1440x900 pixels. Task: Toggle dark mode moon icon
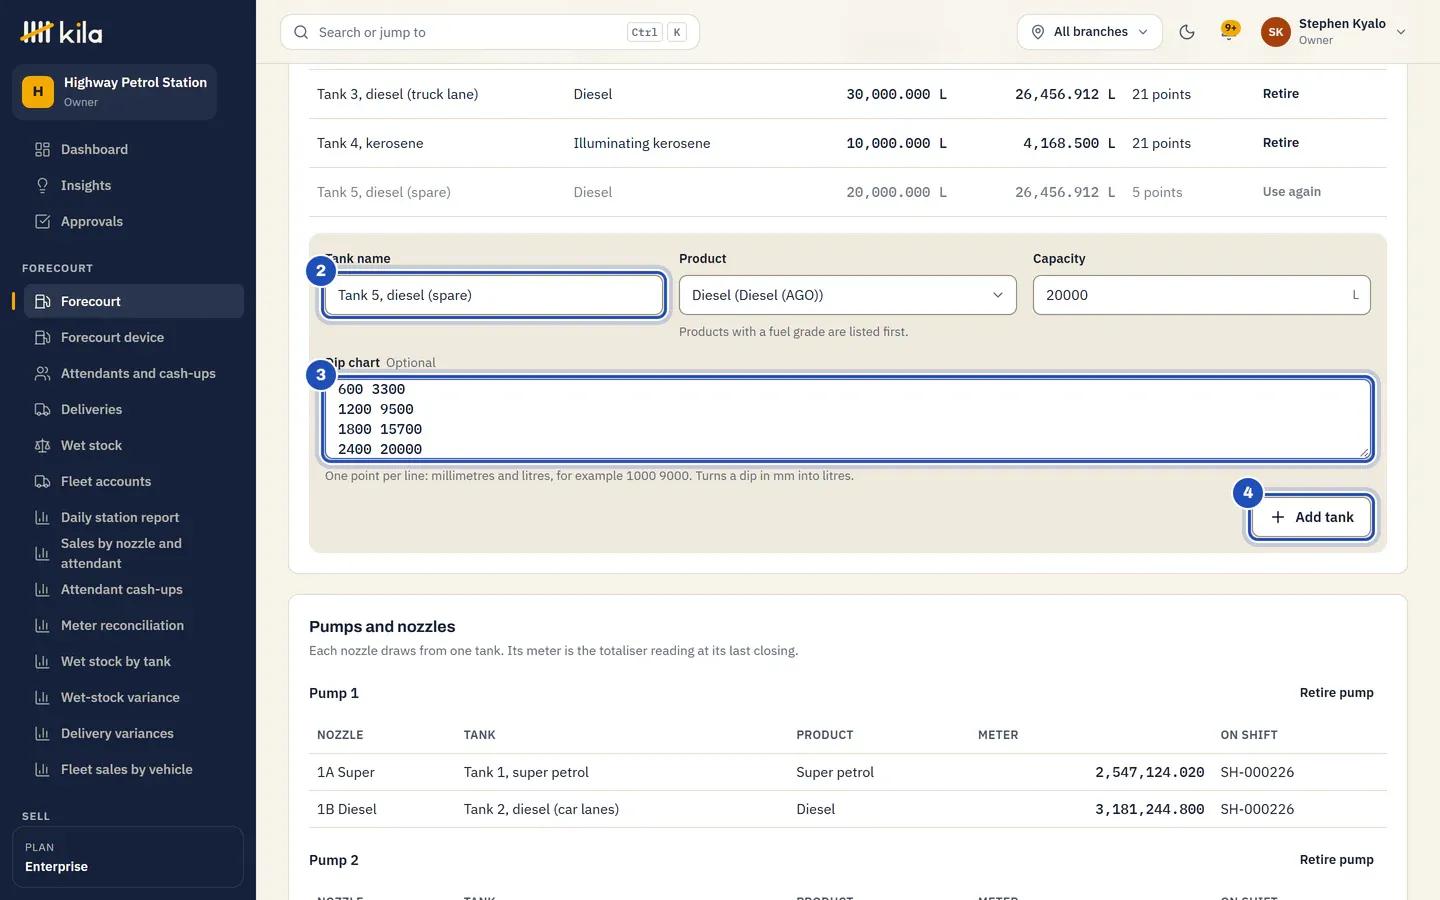coord(1187,32)
